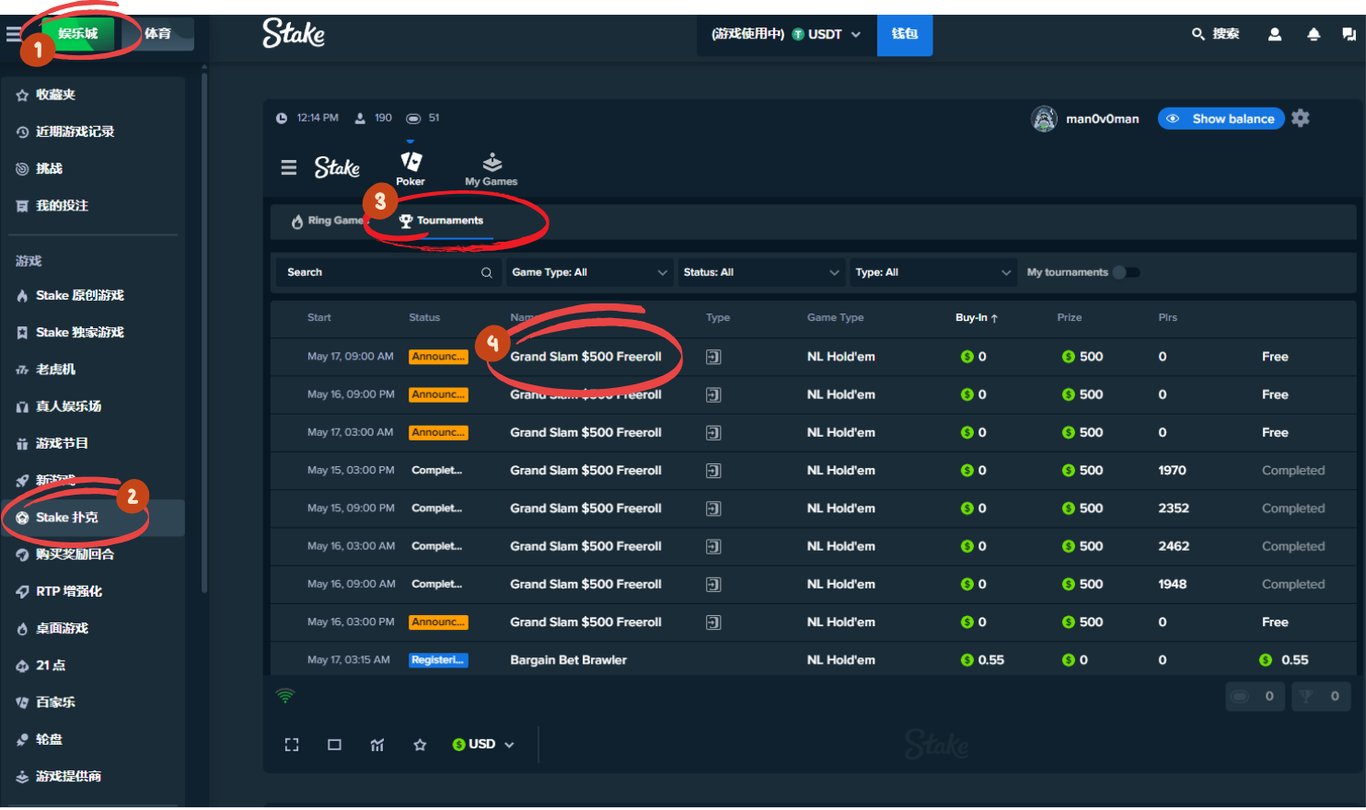Favorite the game with star icon
This screenshot has width=1366, height=810.
pos(420,745)
